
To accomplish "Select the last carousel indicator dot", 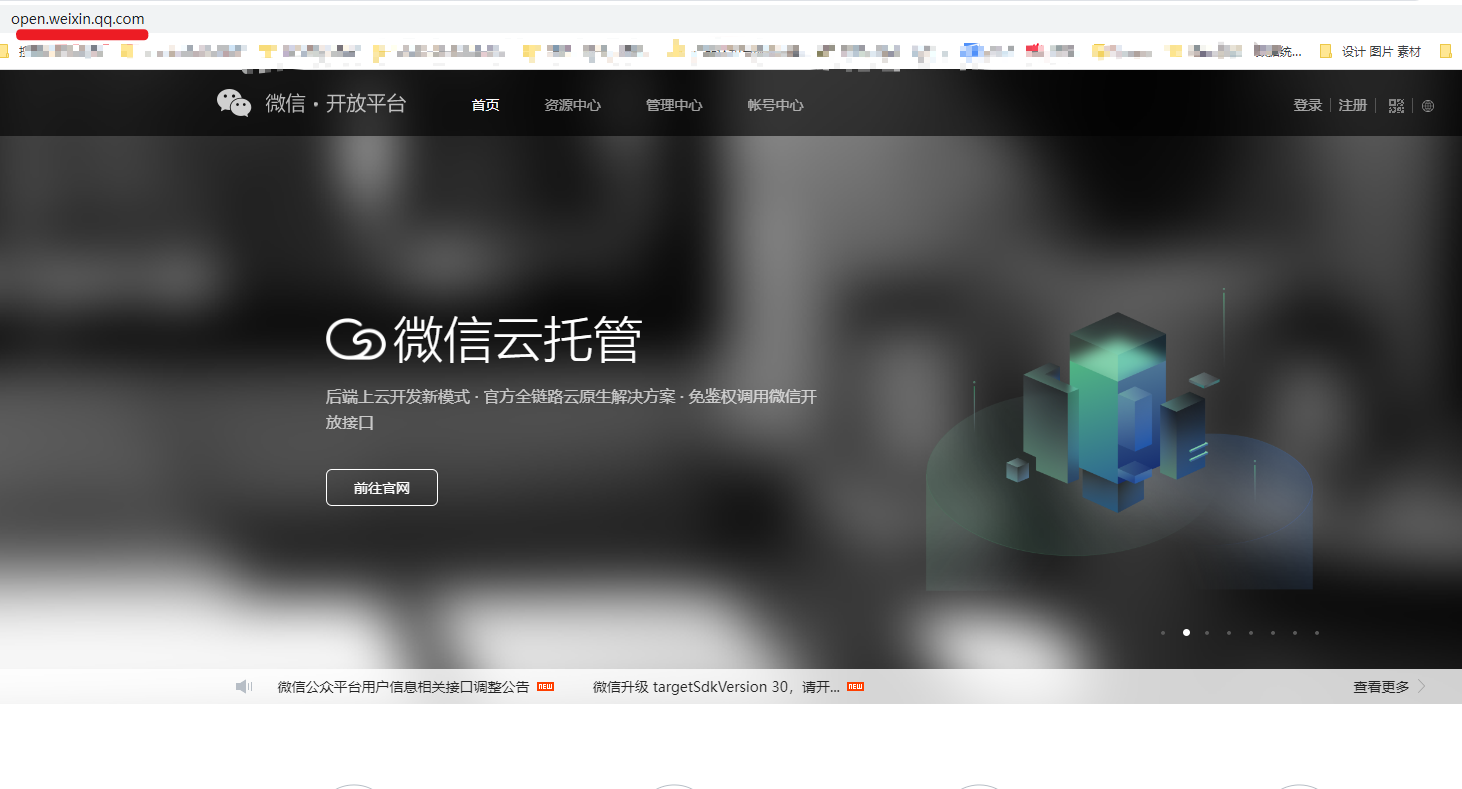I will tap(1317, 633).
